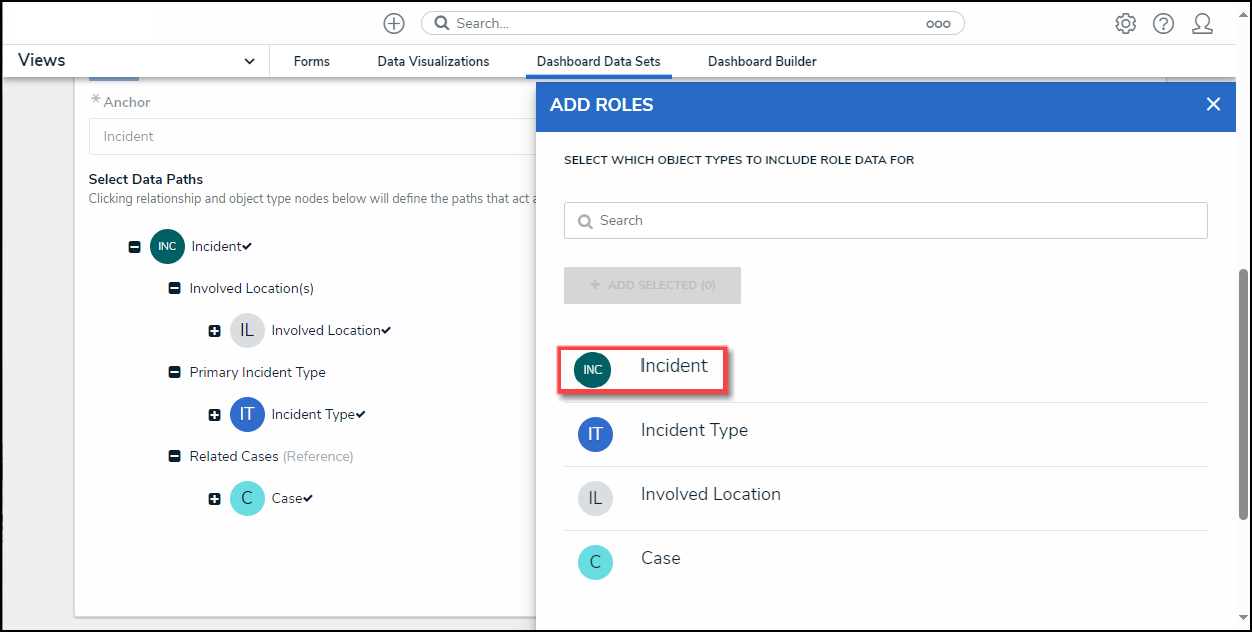1252x632 pixels.
Task: Close the Add Roles panel
Action: point(1213,105)
